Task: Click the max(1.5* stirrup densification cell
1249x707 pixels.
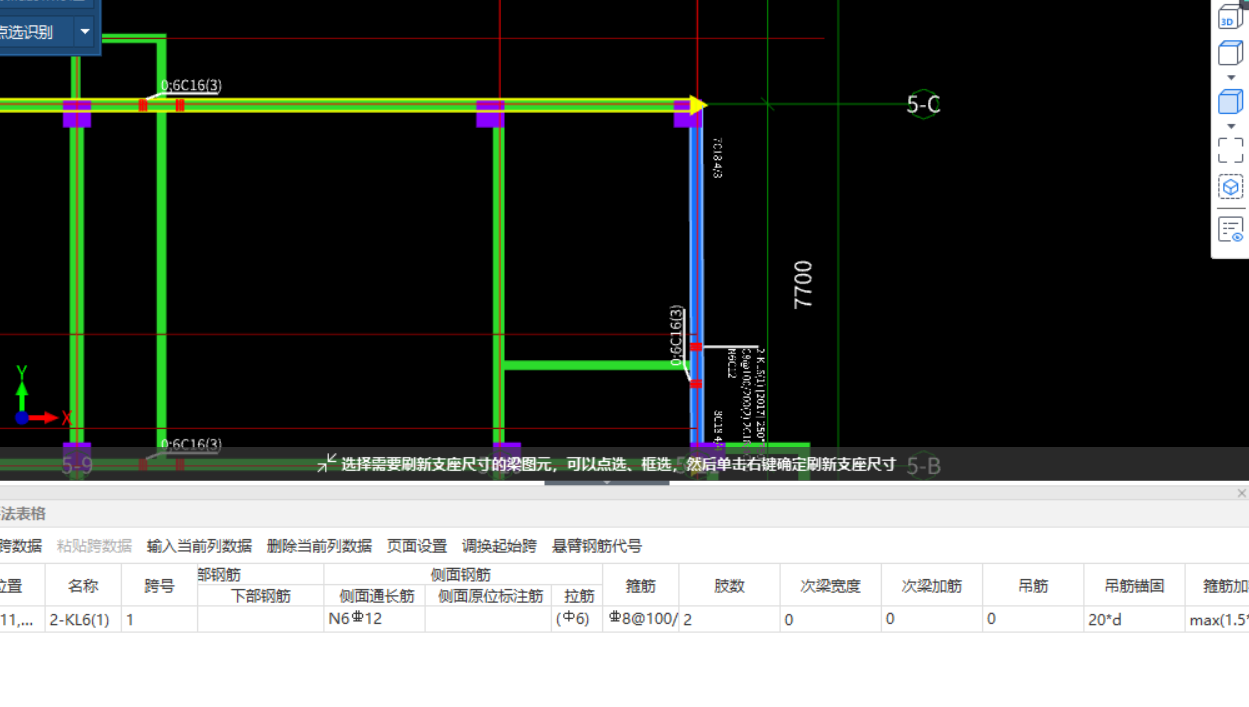Action: pos(1217,619)
